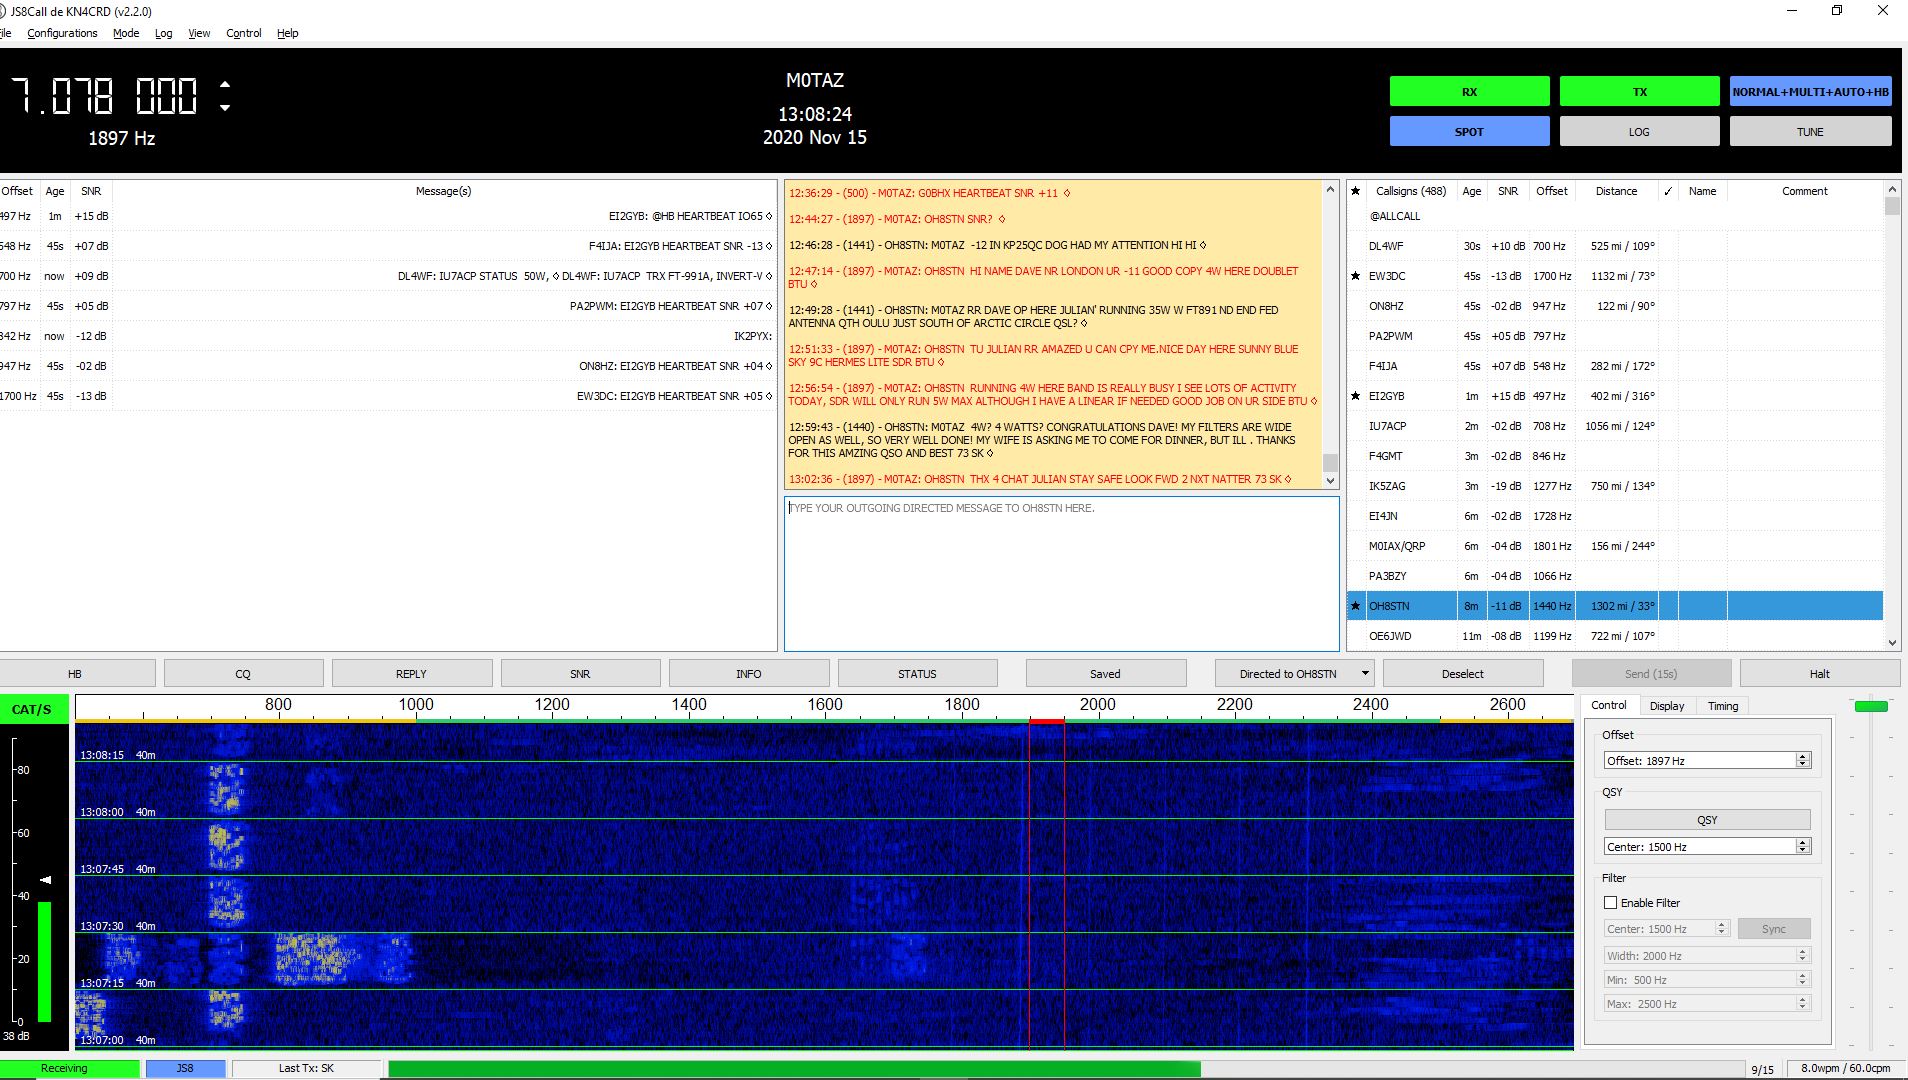
Task: Click the QSY button
Action: click(x=1707, y=820)
